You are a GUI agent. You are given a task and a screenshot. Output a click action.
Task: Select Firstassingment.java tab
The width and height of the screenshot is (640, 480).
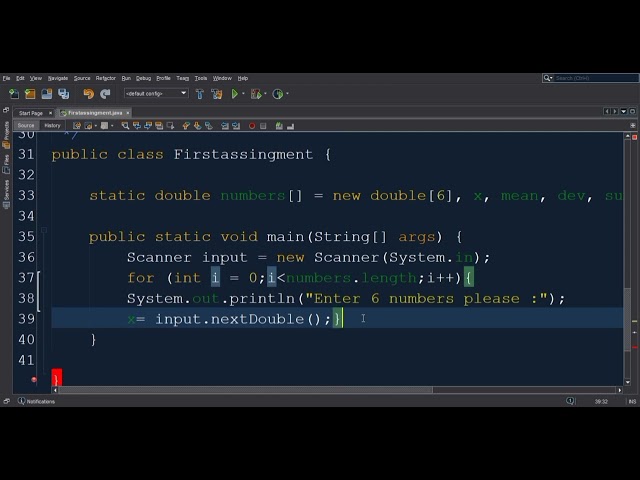tap(95, 113)
